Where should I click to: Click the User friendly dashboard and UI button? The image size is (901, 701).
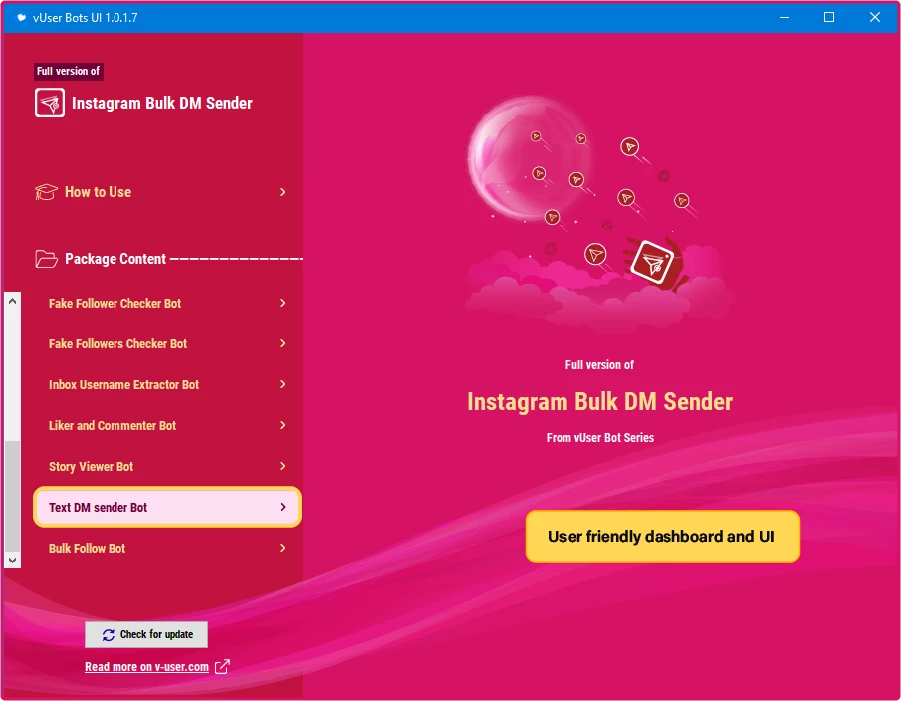click(663, 537)
